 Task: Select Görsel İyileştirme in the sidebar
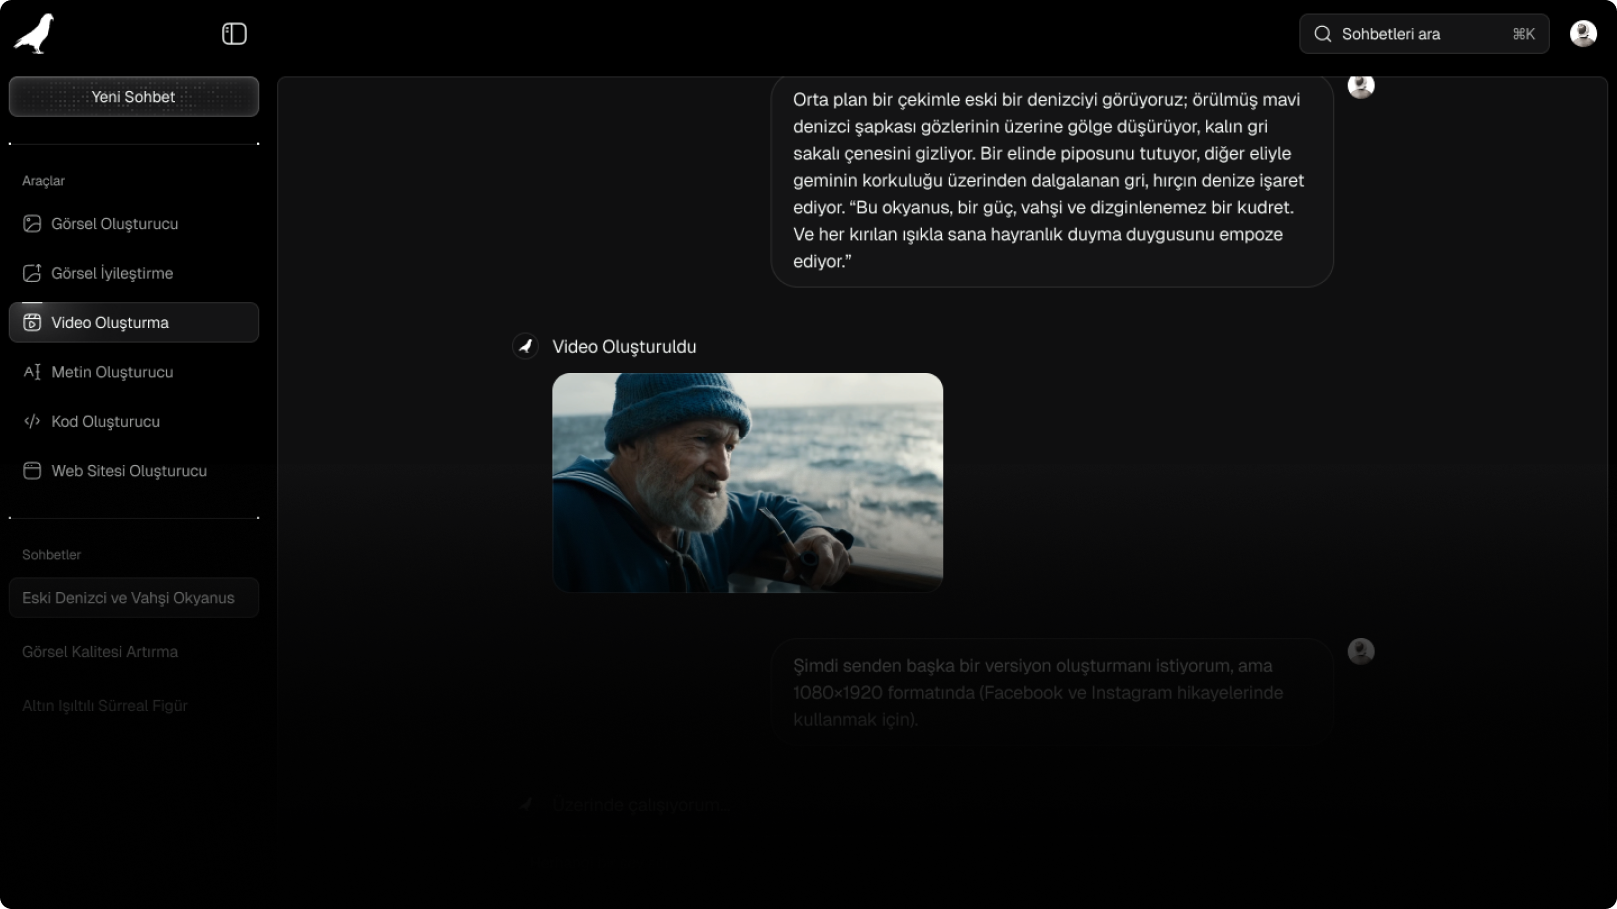pyautogui.click(x=134, y=273)
